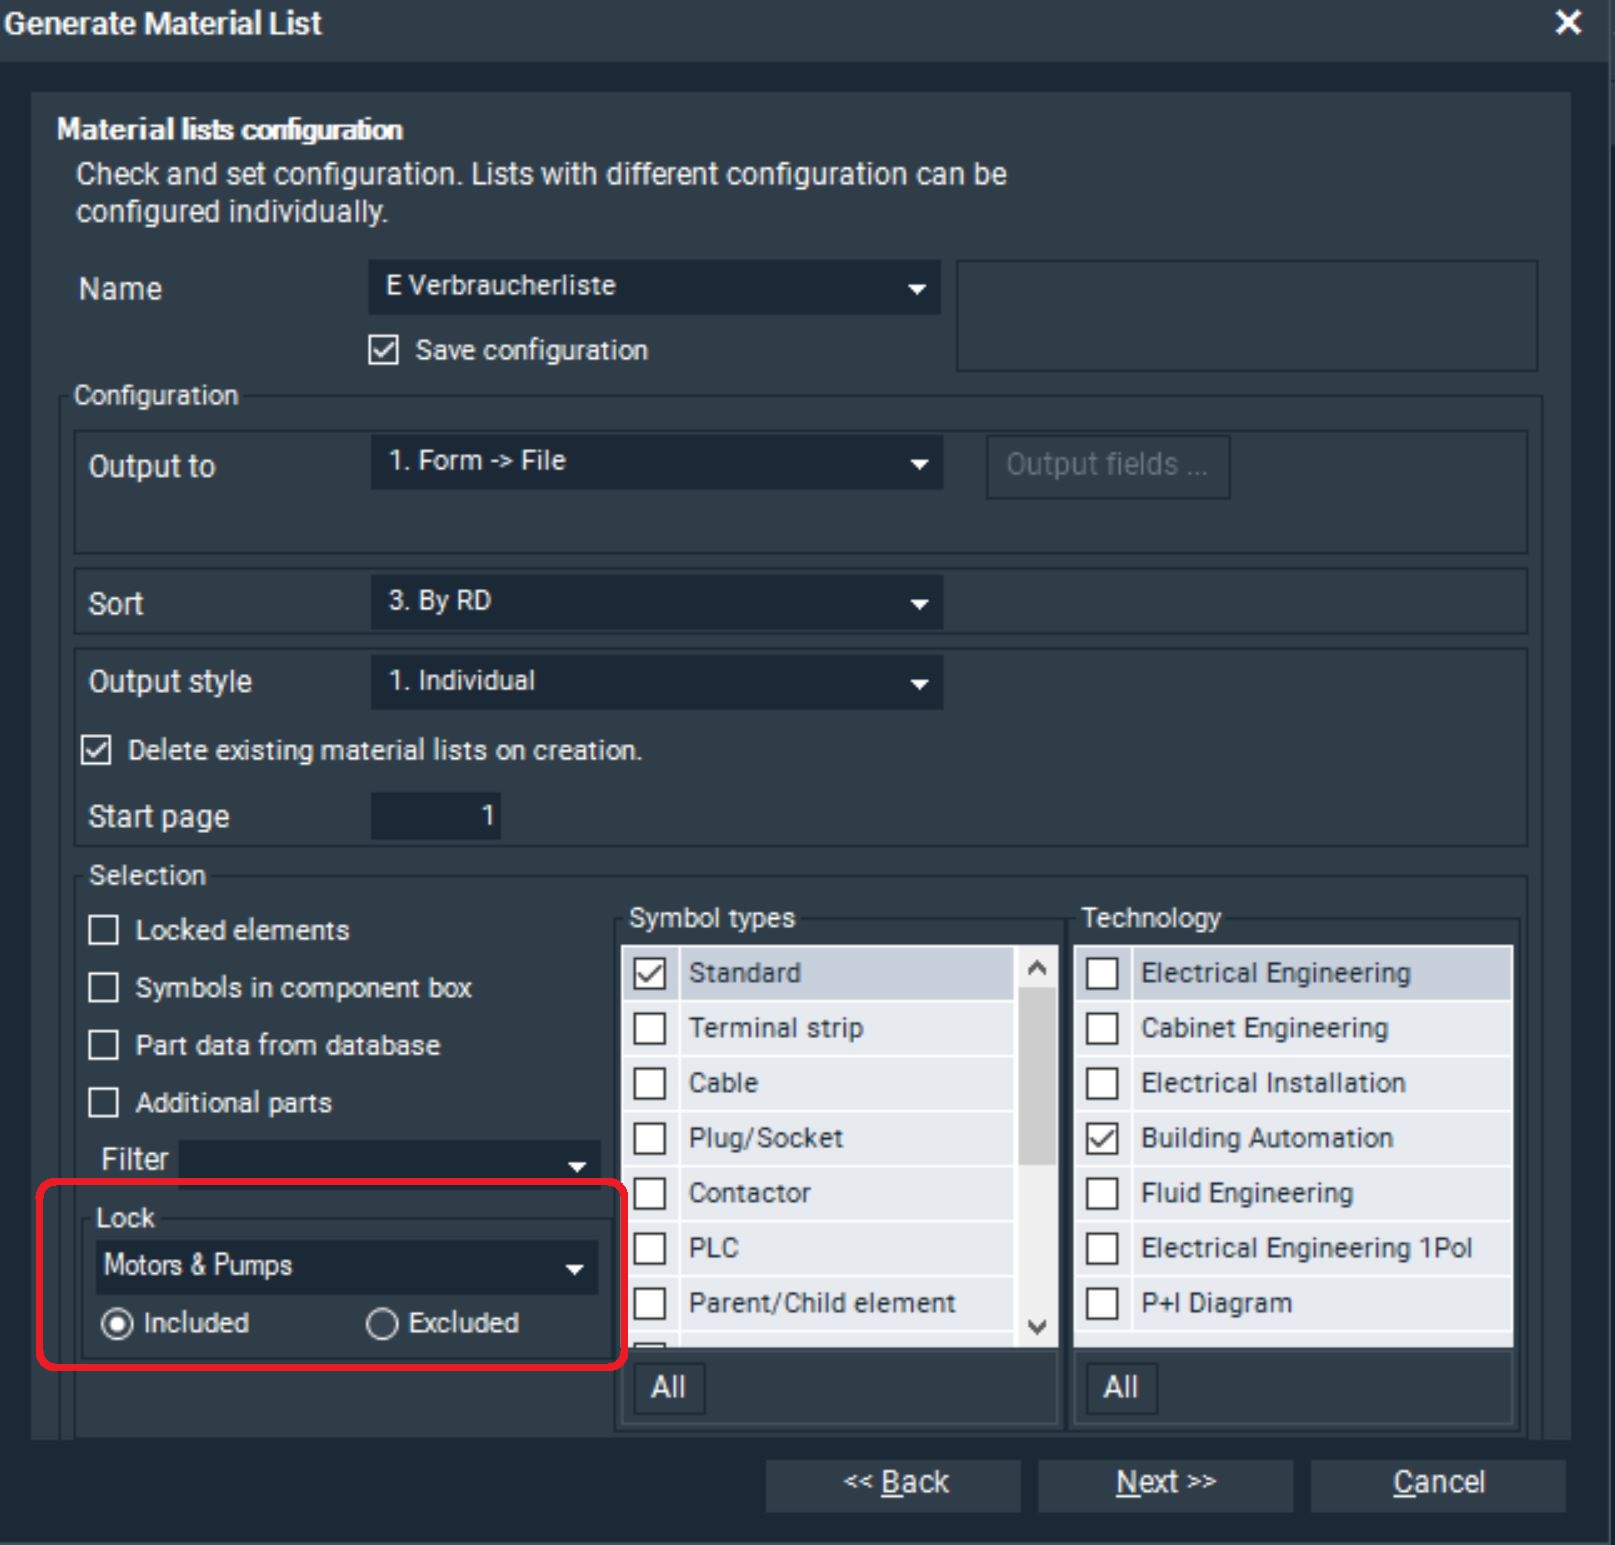The image size is (1615, 1545).
Task: Open the Output to dropdown
Action: [656, 462]
